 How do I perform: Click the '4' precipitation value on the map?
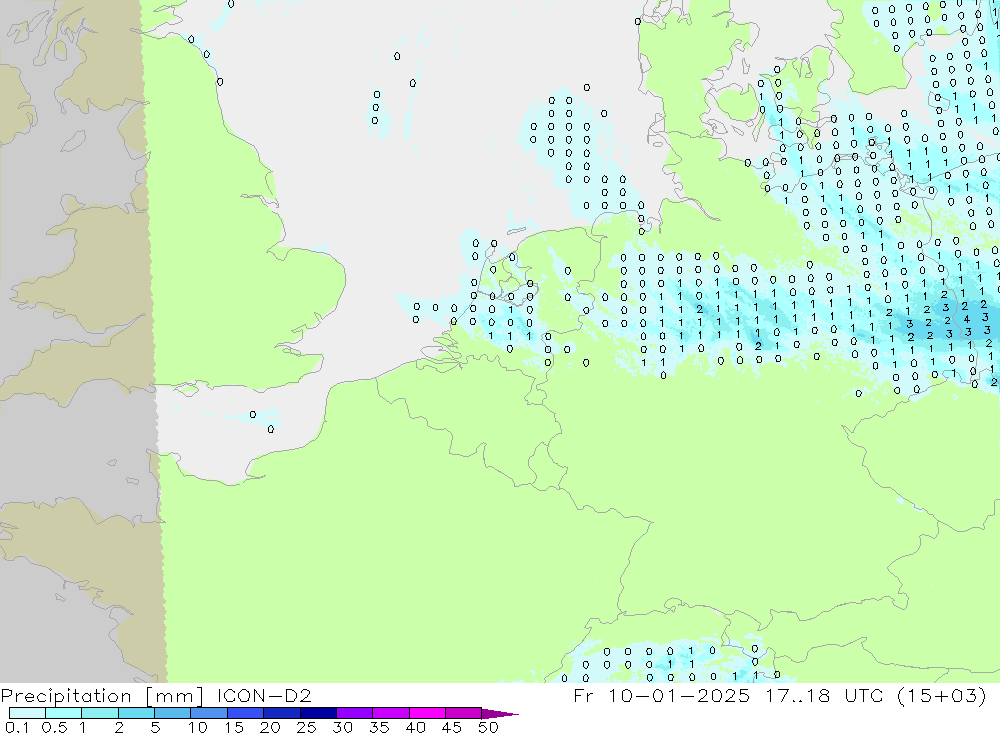(x=967, y=319)
